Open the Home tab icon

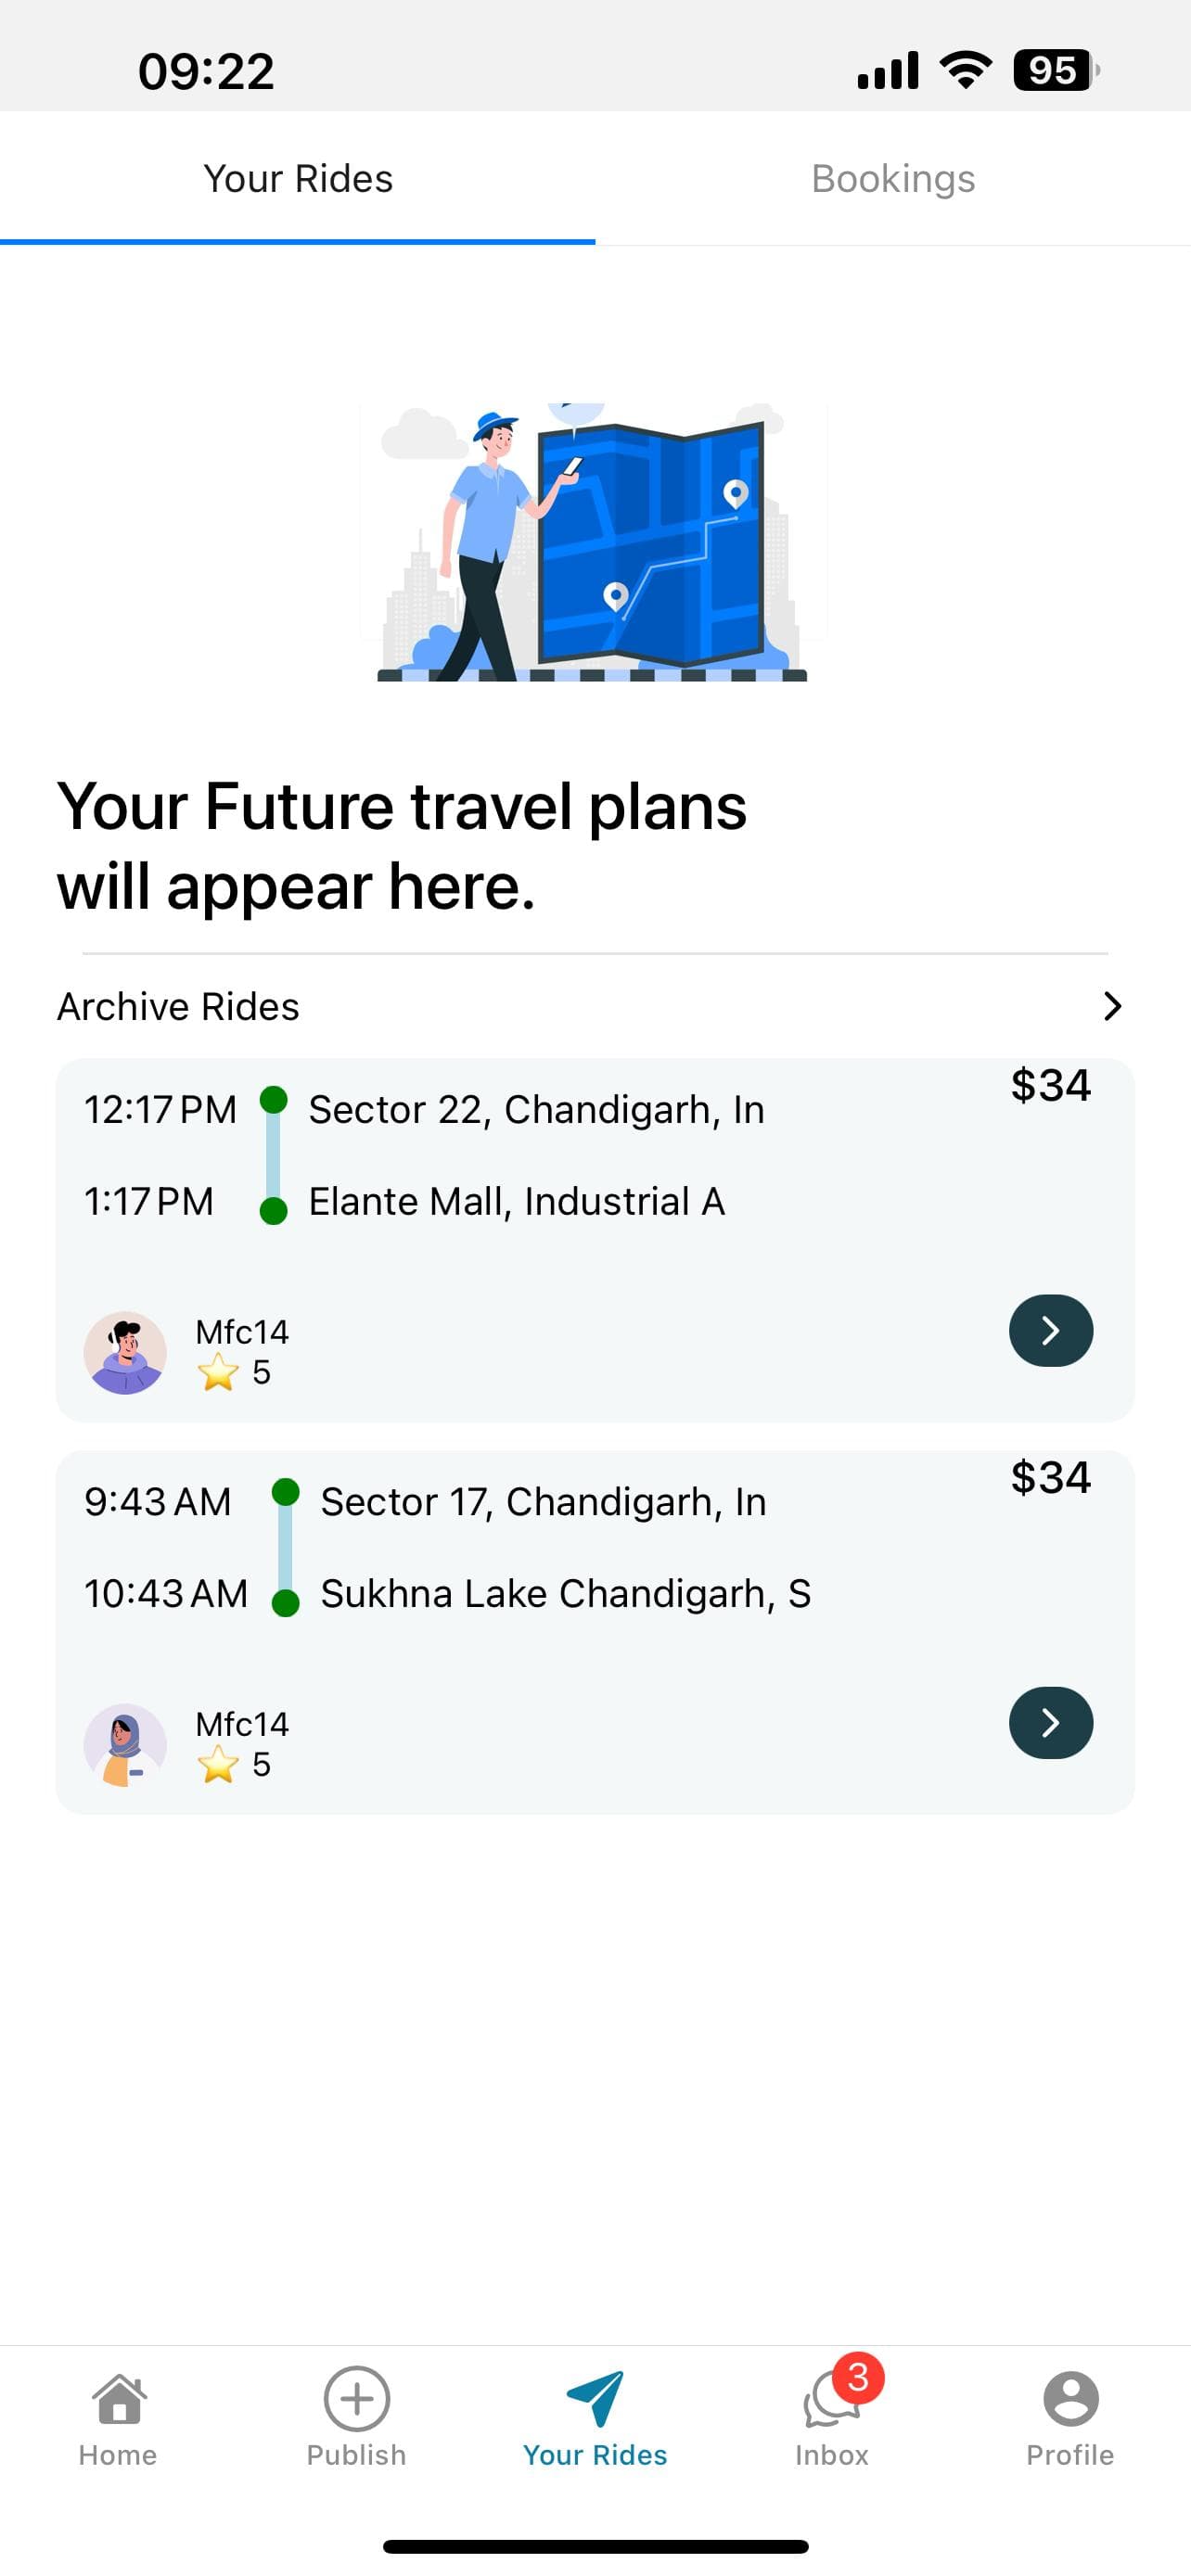(119, 2400)
